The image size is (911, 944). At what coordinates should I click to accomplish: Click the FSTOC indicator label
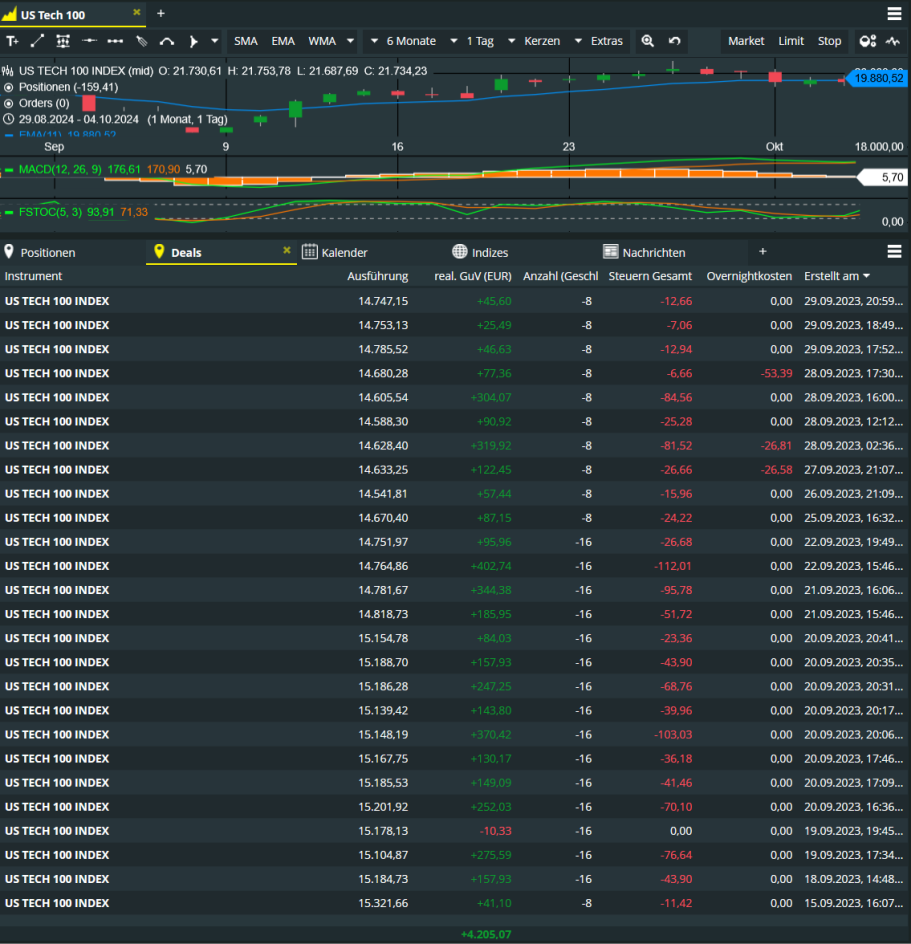tap(50, 212)
